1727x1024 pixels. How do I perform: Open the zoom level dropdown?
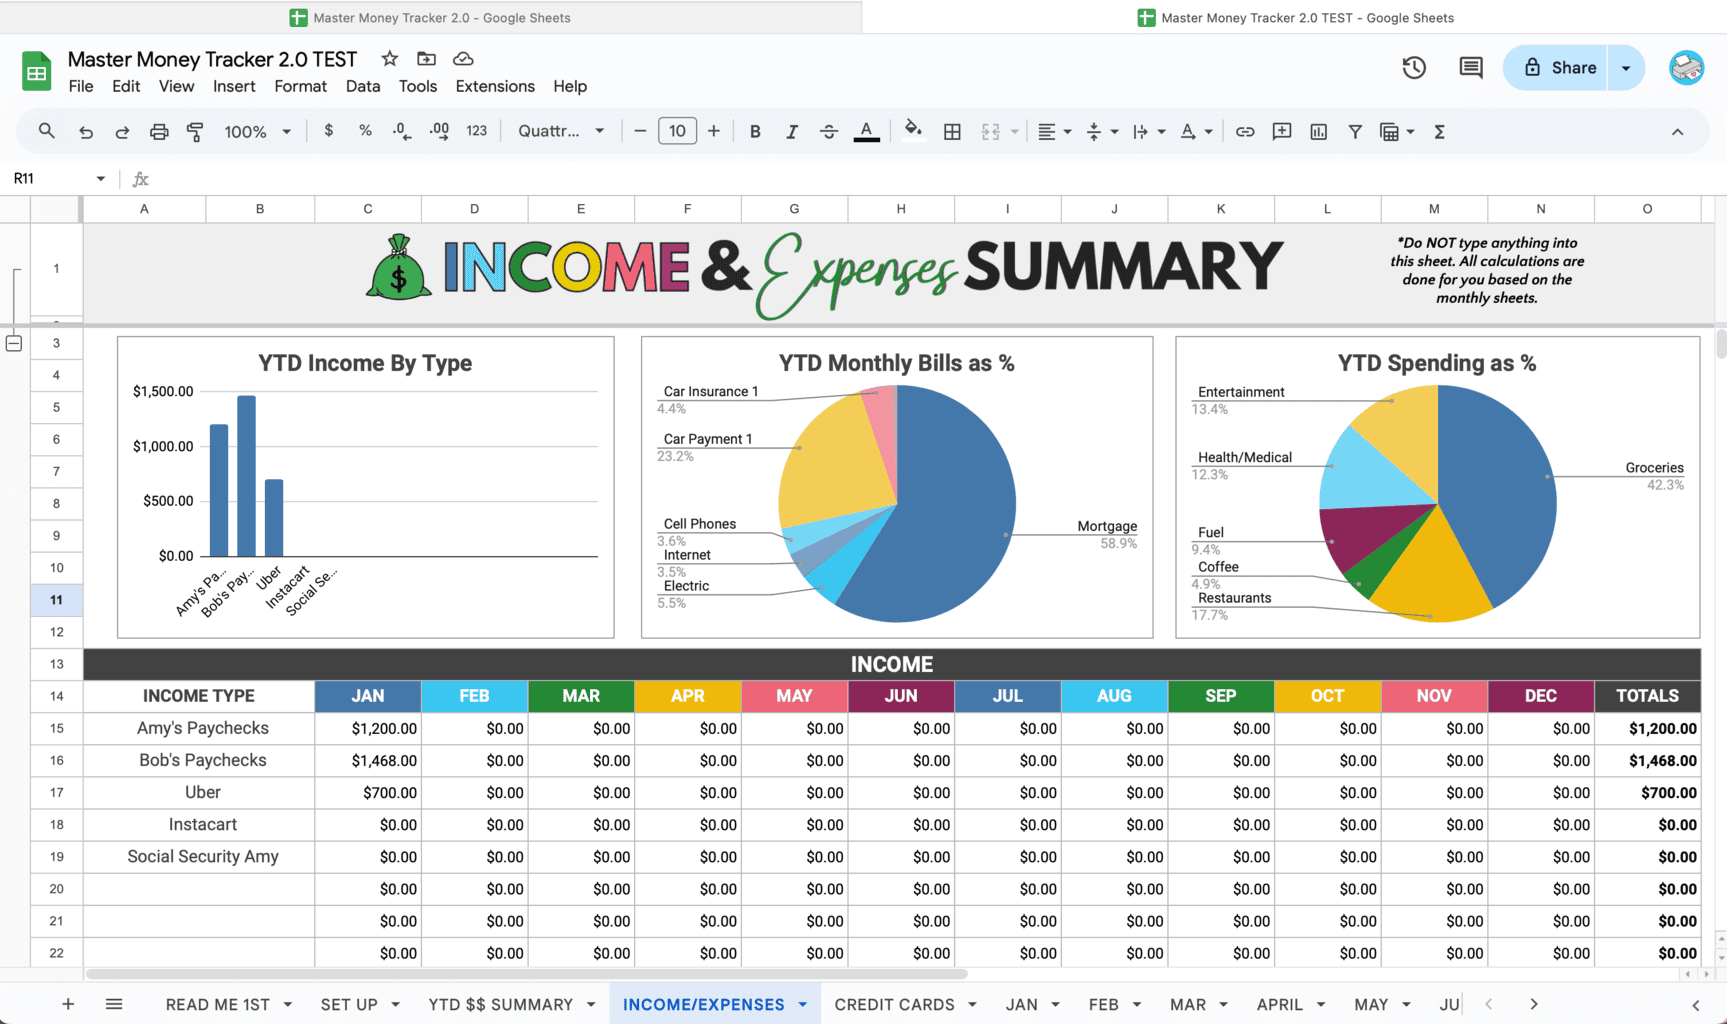tap(257, 131)
